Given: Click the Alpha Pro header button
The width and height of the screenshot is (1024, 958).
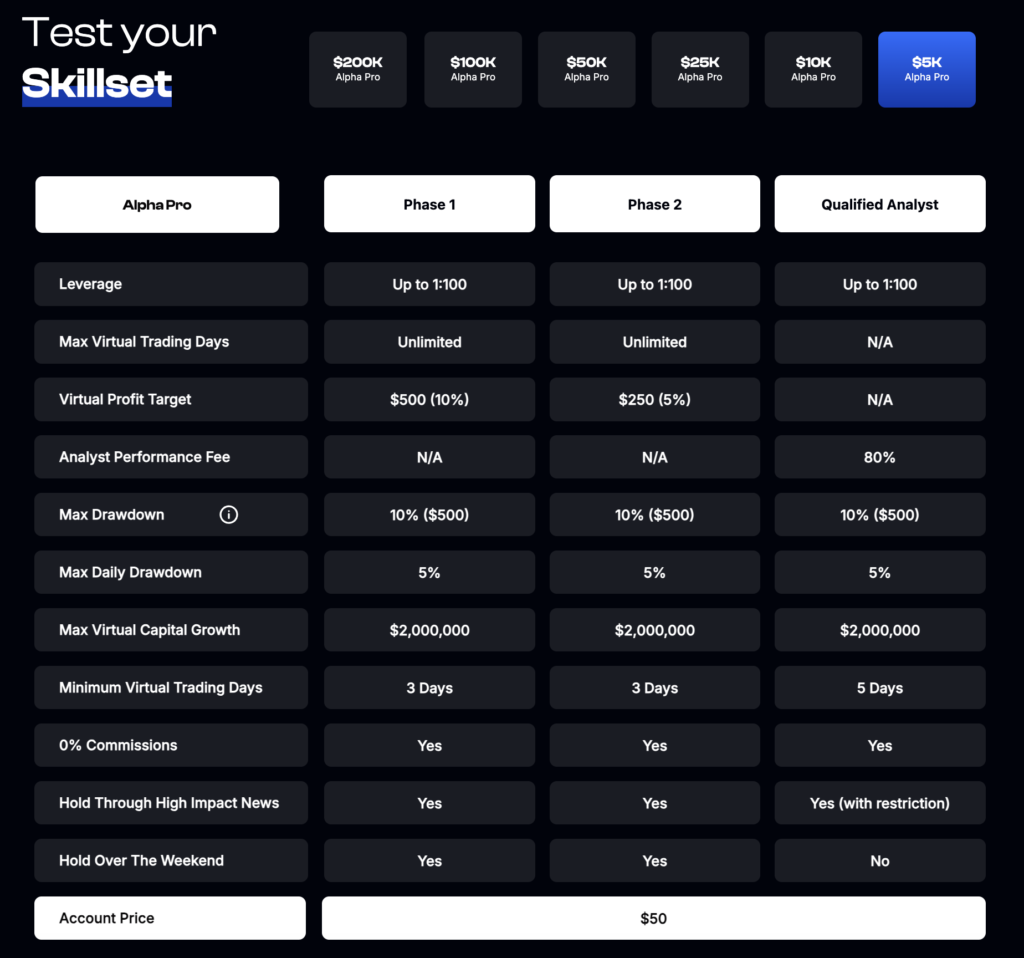Looking at the screenshot, I should coord(157,205).
